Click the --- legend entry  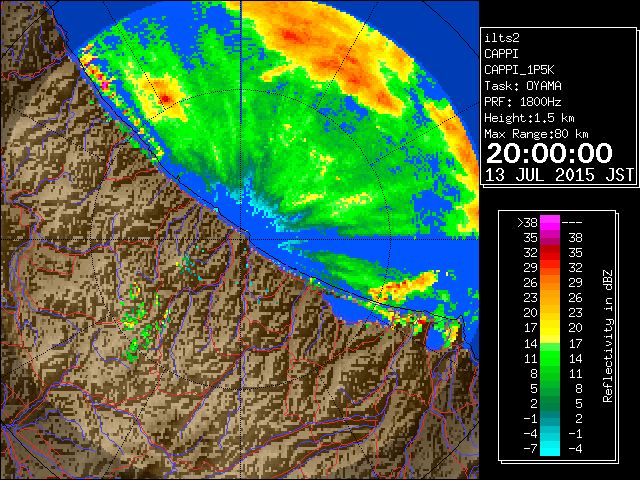tap(572, 223)
